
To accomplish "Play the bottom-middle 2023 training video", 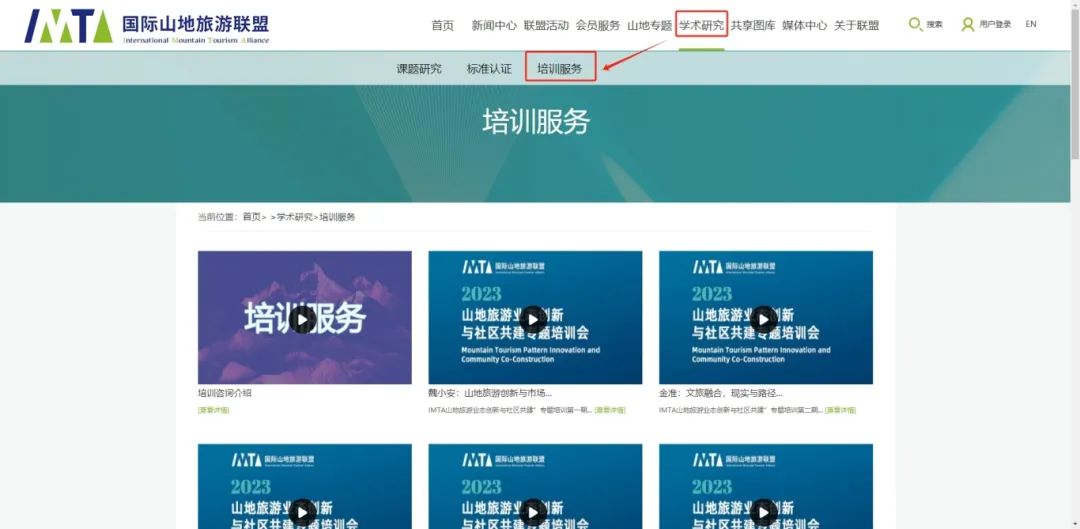I will coord(534,511).
